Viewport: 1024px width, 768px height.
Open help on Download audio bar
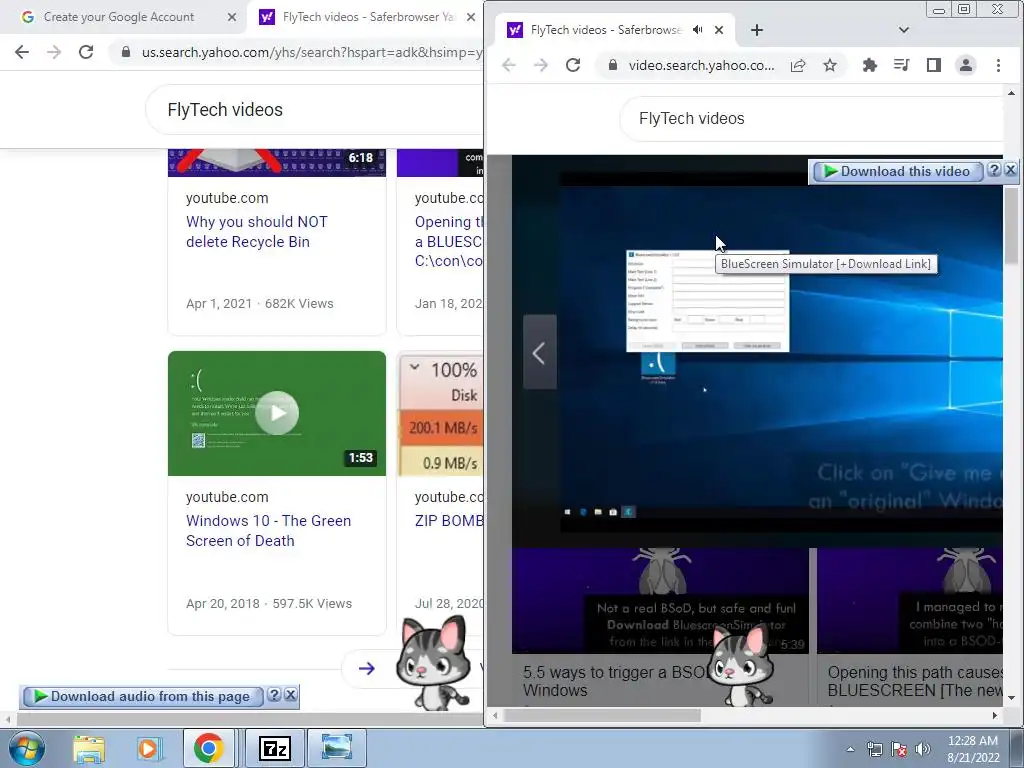pyautogui.click(x=274, y=696)
